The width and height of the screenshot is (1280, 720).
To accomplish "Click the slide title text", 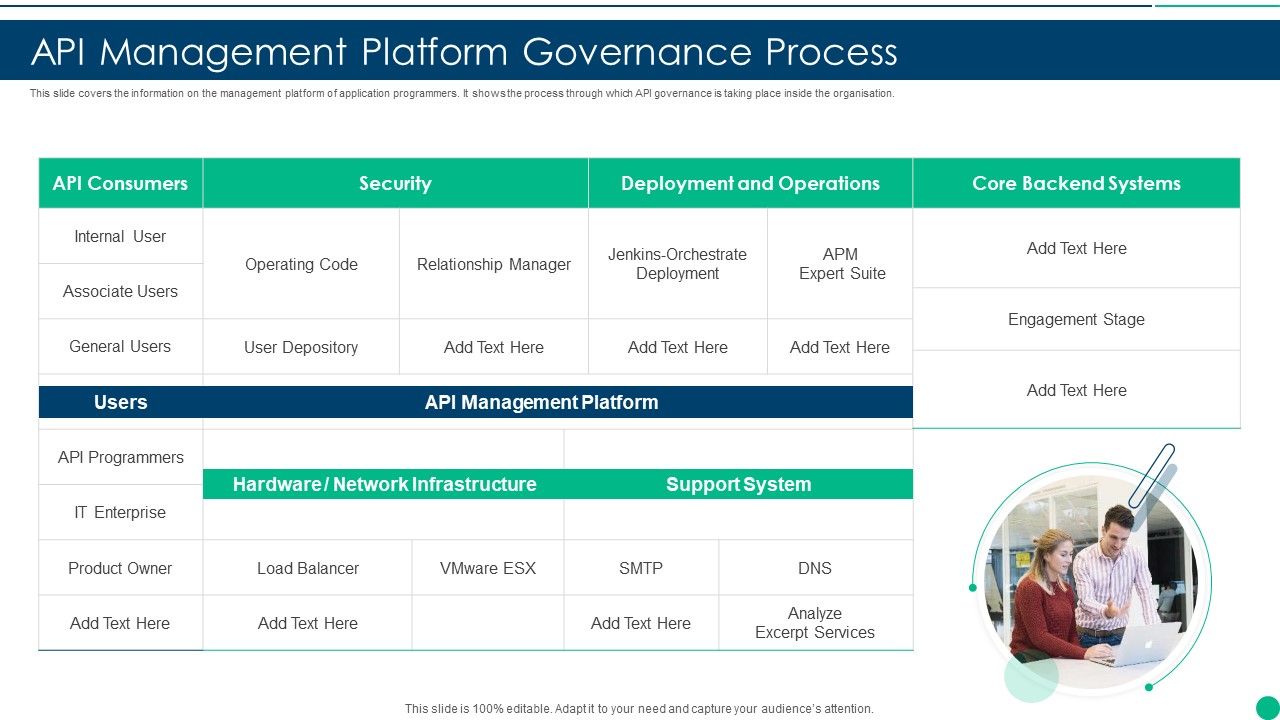I will click(464, 52).
